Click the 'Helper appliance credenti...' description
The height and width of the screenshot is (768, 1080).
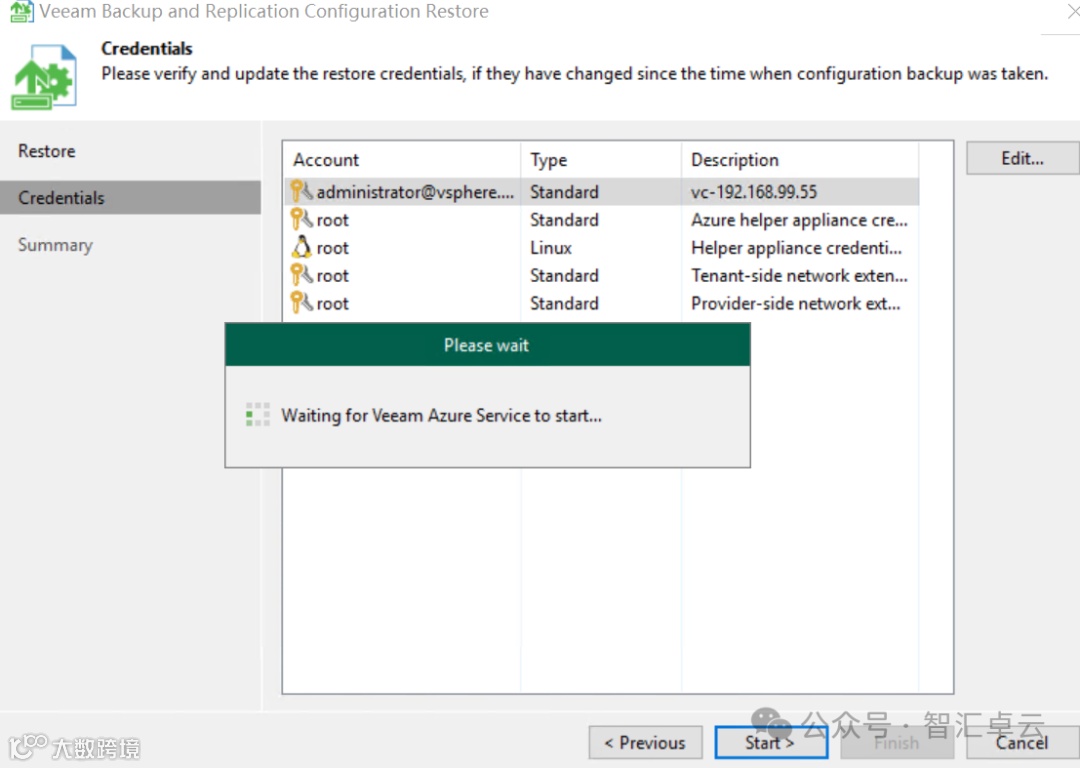pos(796,247)
